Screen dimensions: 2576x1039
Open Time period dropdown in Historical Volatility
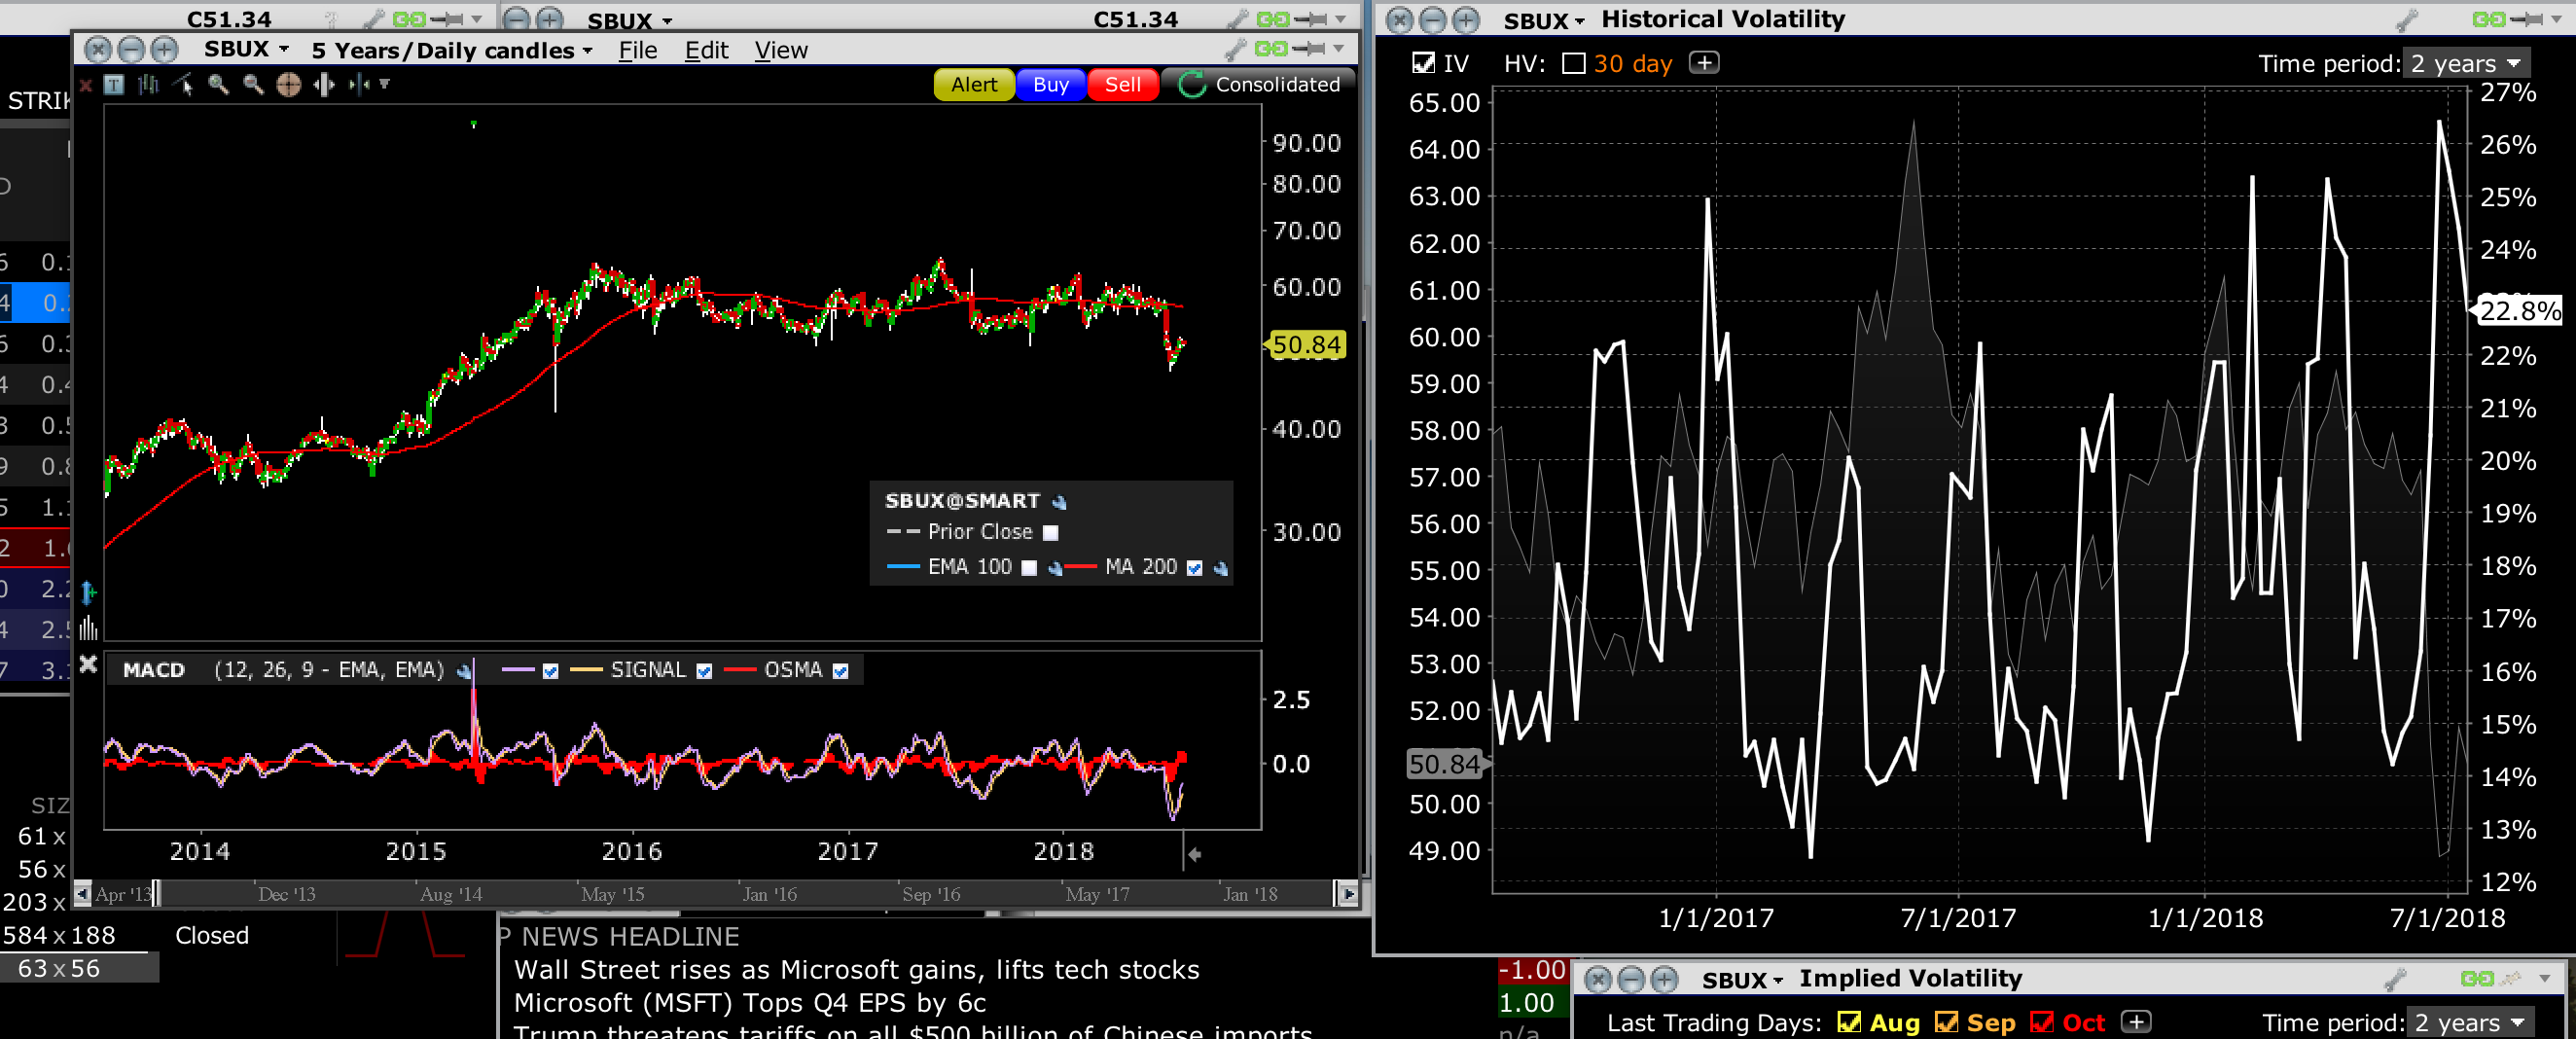[x=2465, y=64]
